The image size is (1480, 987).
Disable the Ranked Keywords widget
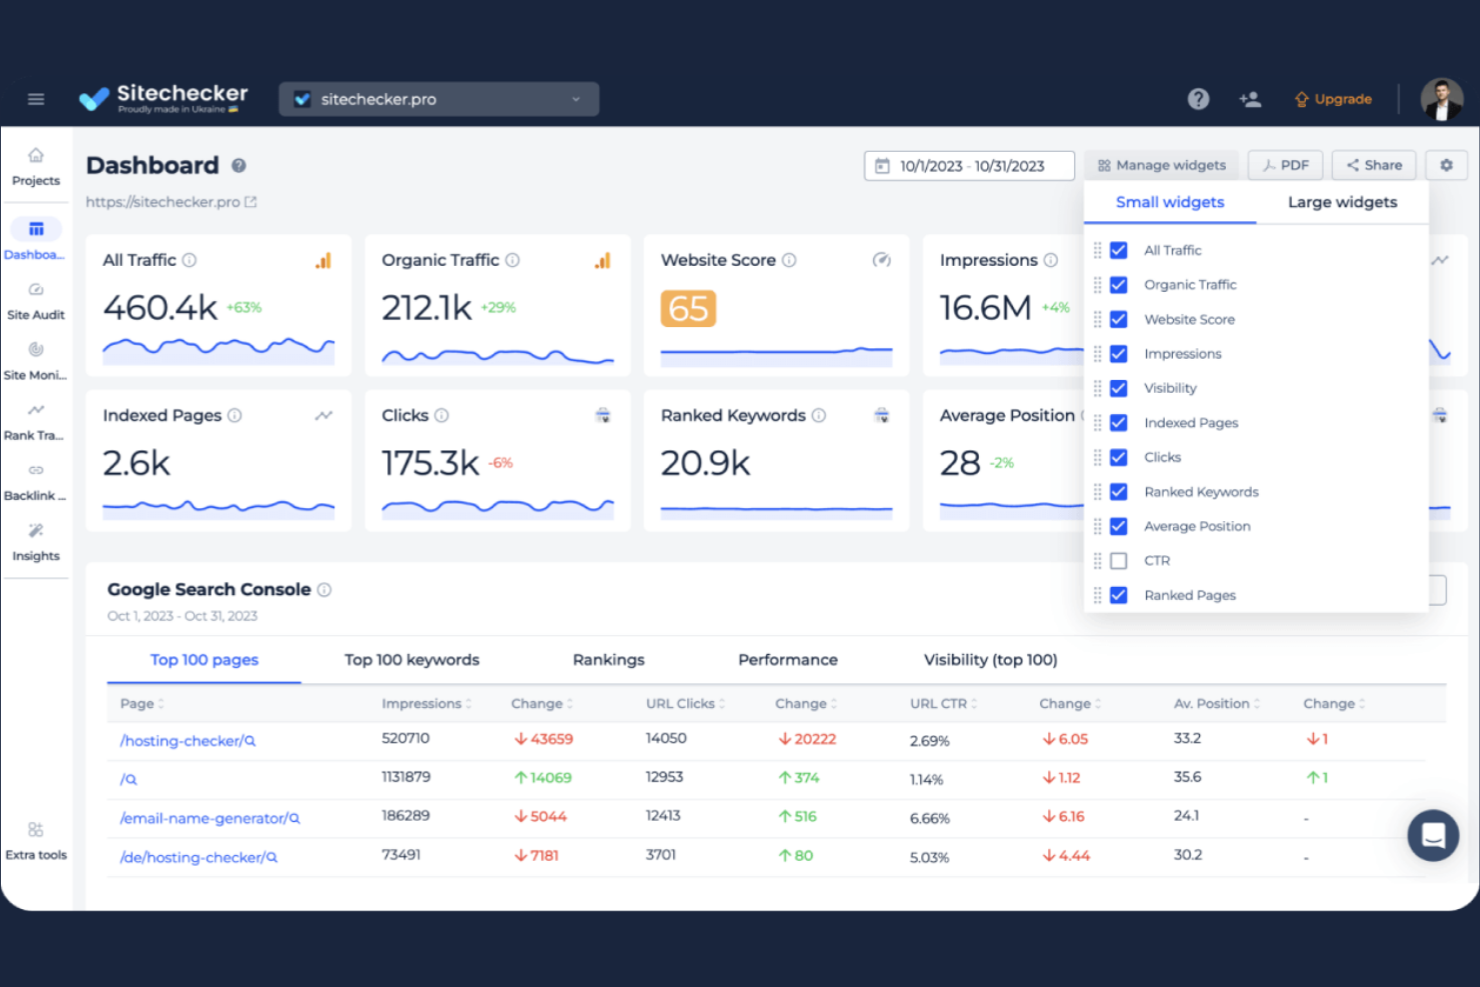1118,491
